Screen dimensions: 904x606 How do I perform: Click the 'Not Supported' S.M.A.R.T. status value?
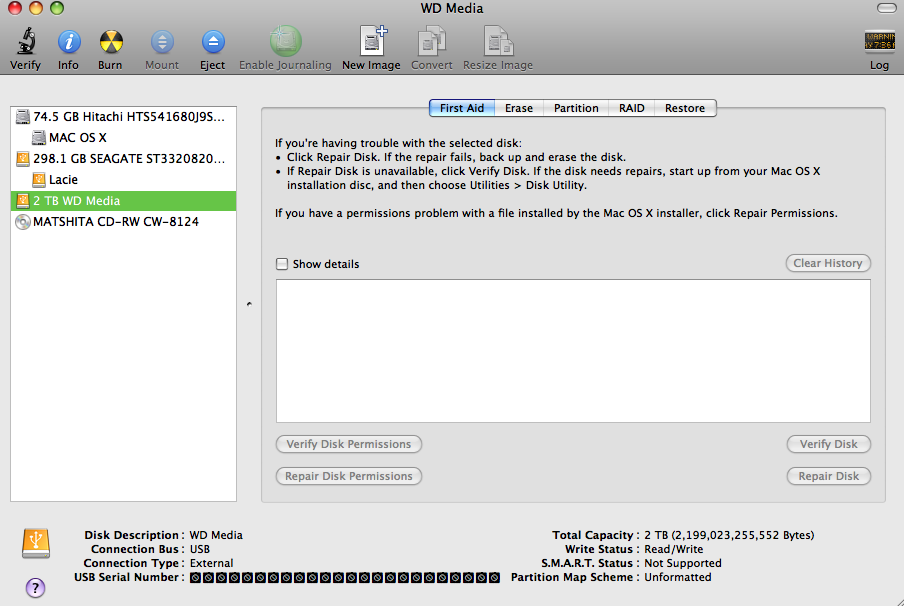pyautogui.click(x=683, y=563)
